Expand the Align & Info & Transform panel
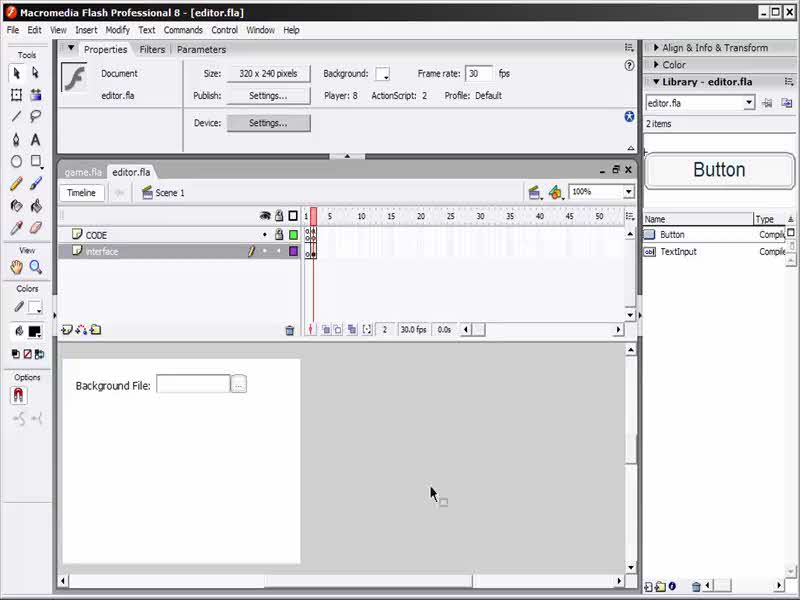 click(x=714, y=48)
